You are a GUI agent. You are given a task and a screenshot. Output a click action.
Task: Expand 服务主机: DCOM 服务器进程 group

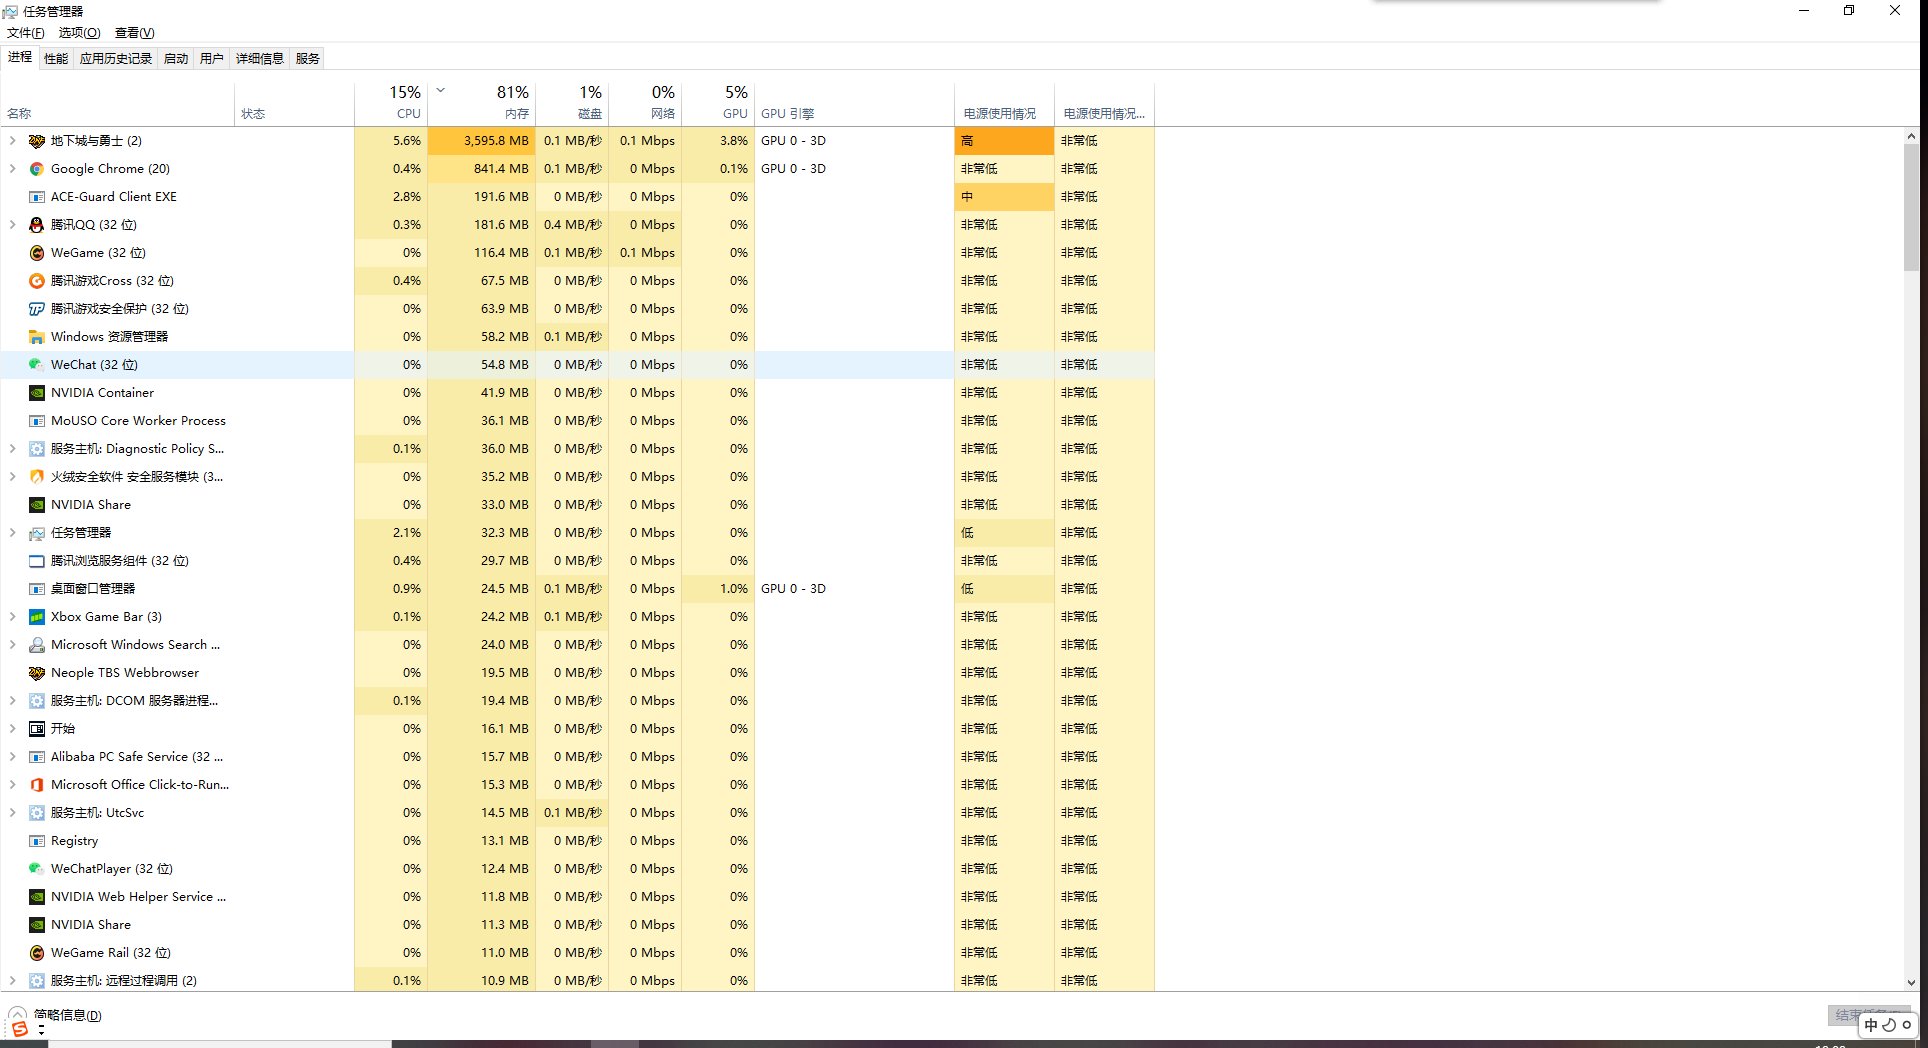point(12,701)
